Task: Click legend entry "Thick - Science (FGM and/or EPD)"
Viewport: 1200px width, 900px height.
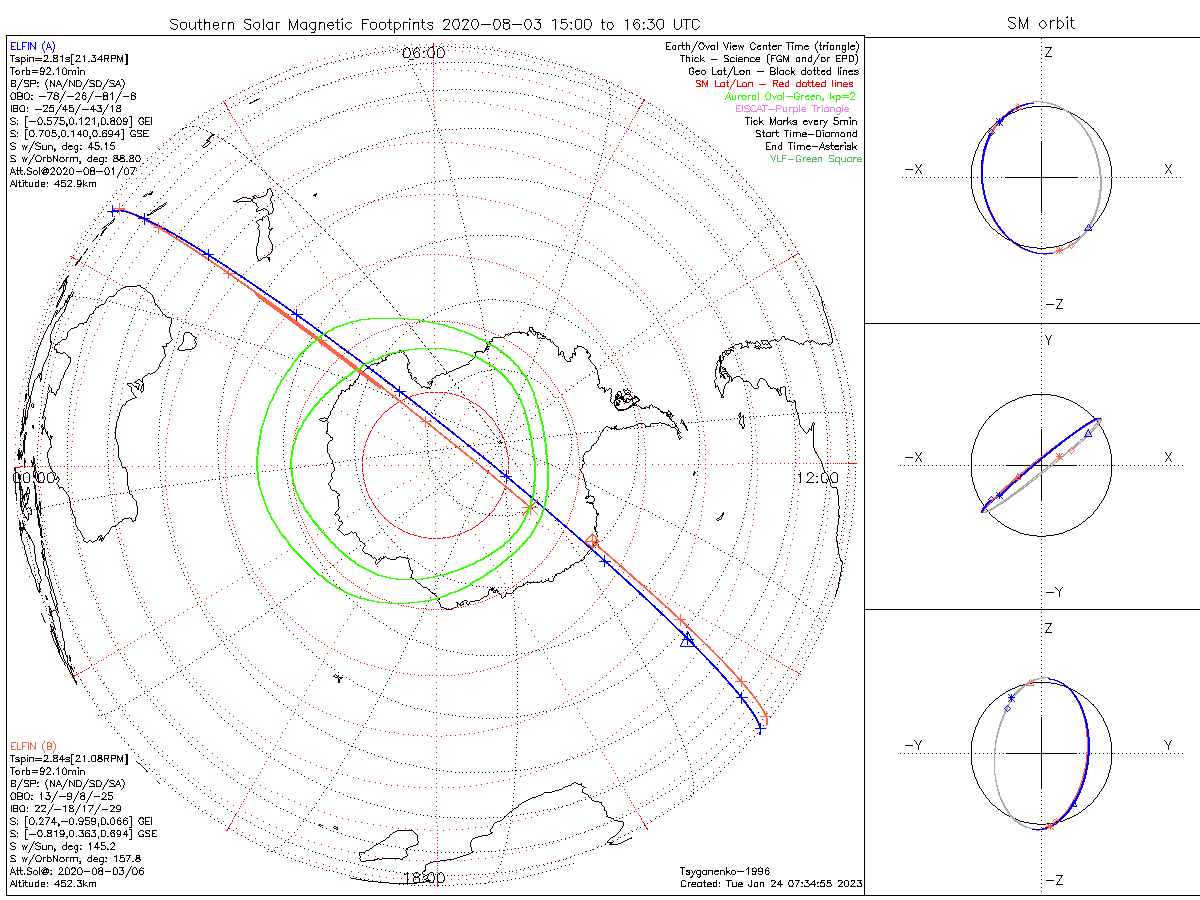Action: tap(769, 59)
